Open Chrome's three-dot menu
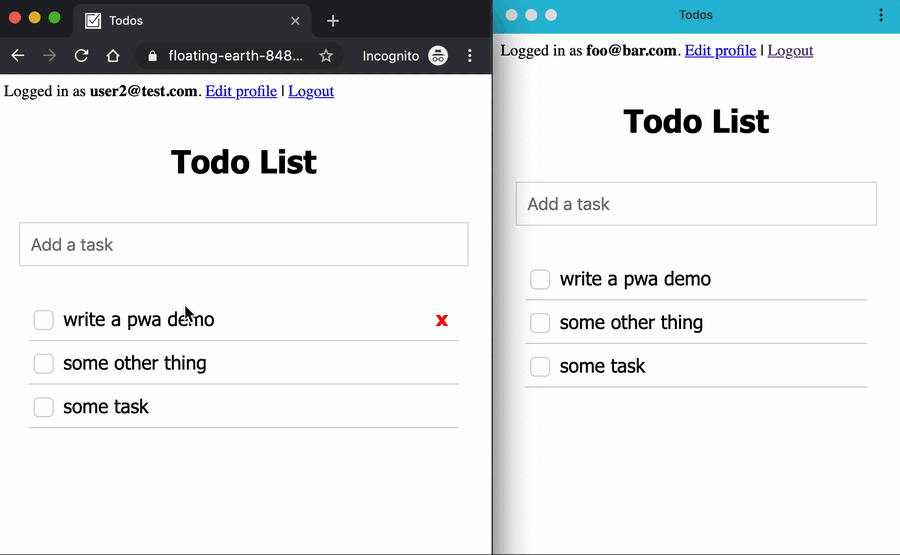Image resolution: width=900 pixels, height=555 pixels. click(x=470, y=56)
